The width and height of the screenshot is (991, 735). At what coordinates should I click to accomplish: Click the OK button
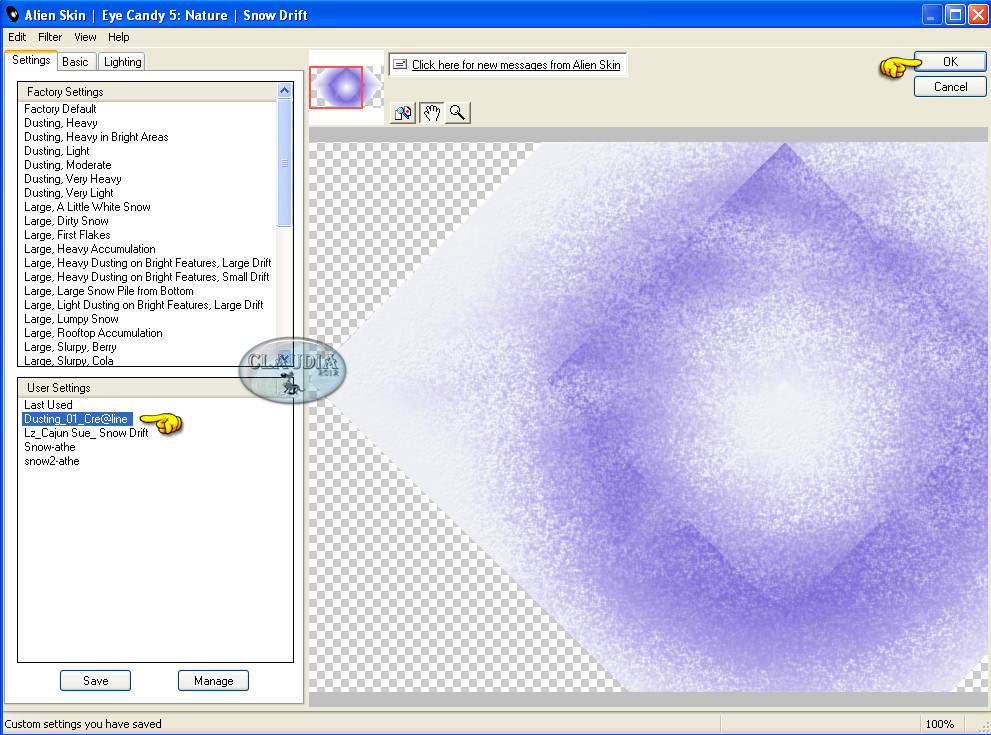click(x=950, y=61)
